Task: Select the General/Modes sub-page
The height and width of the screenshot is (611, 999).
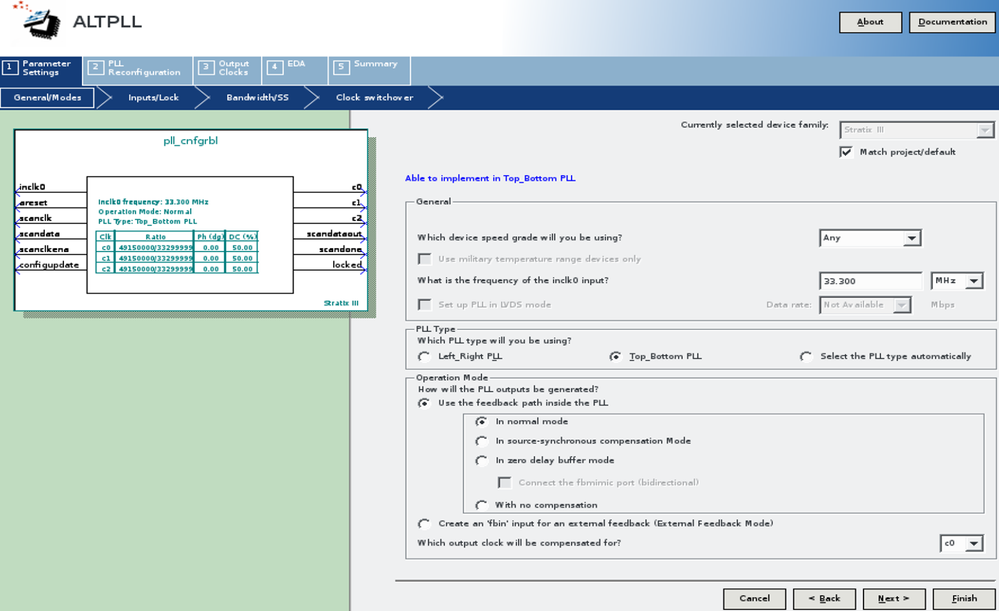Action: pyautogui.click(x=47, y=97)
